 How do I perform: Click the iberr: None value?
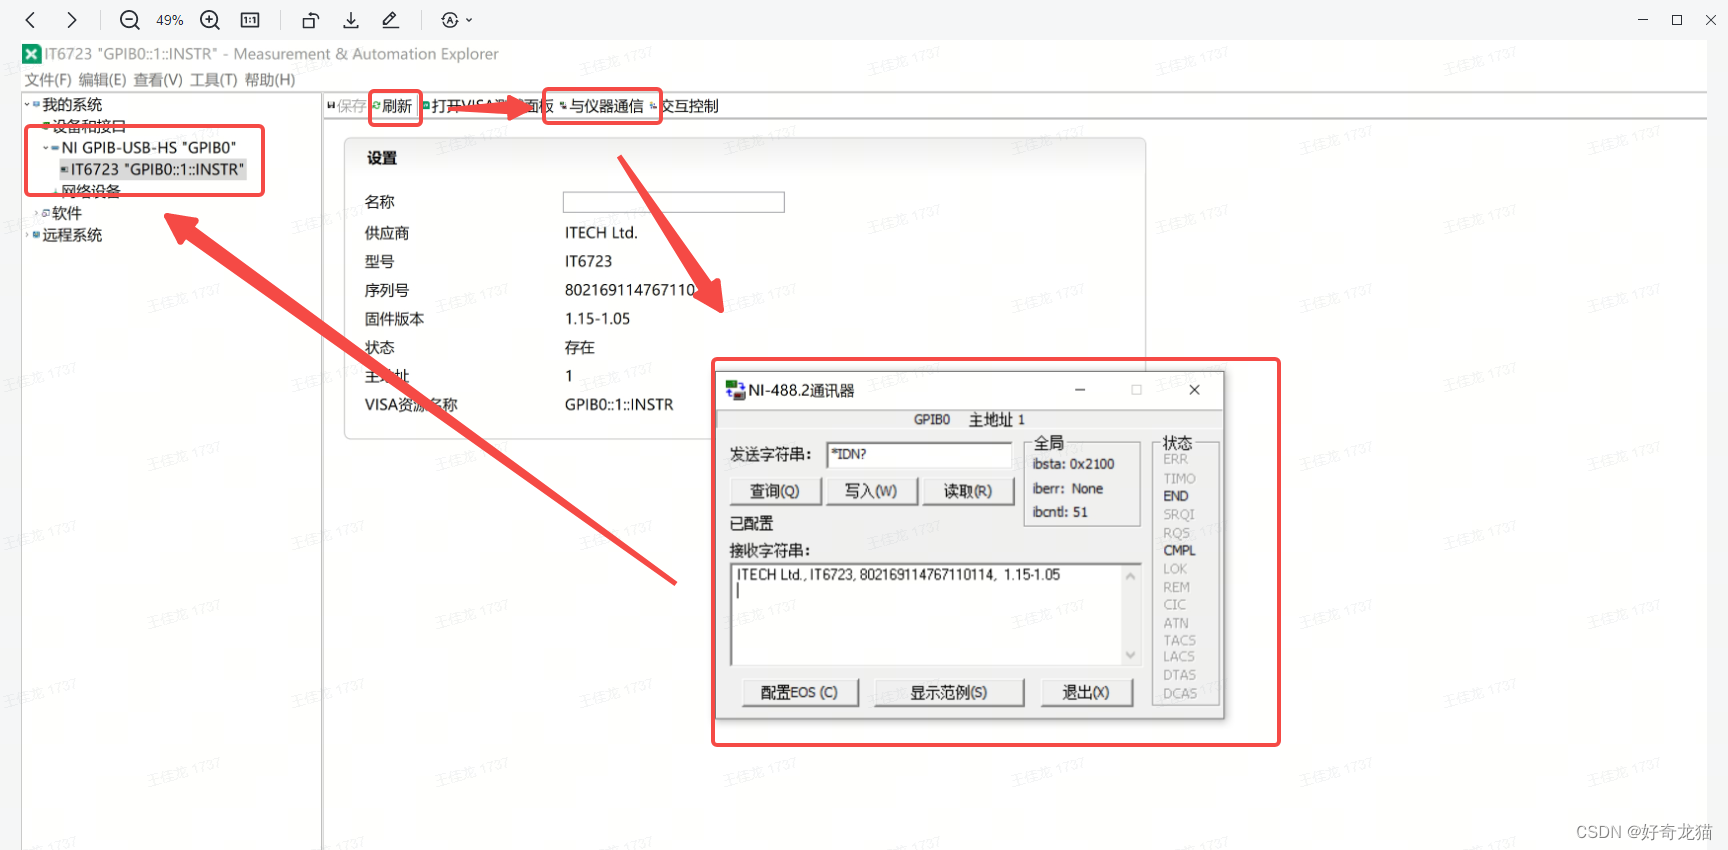tap(1068, 489)
